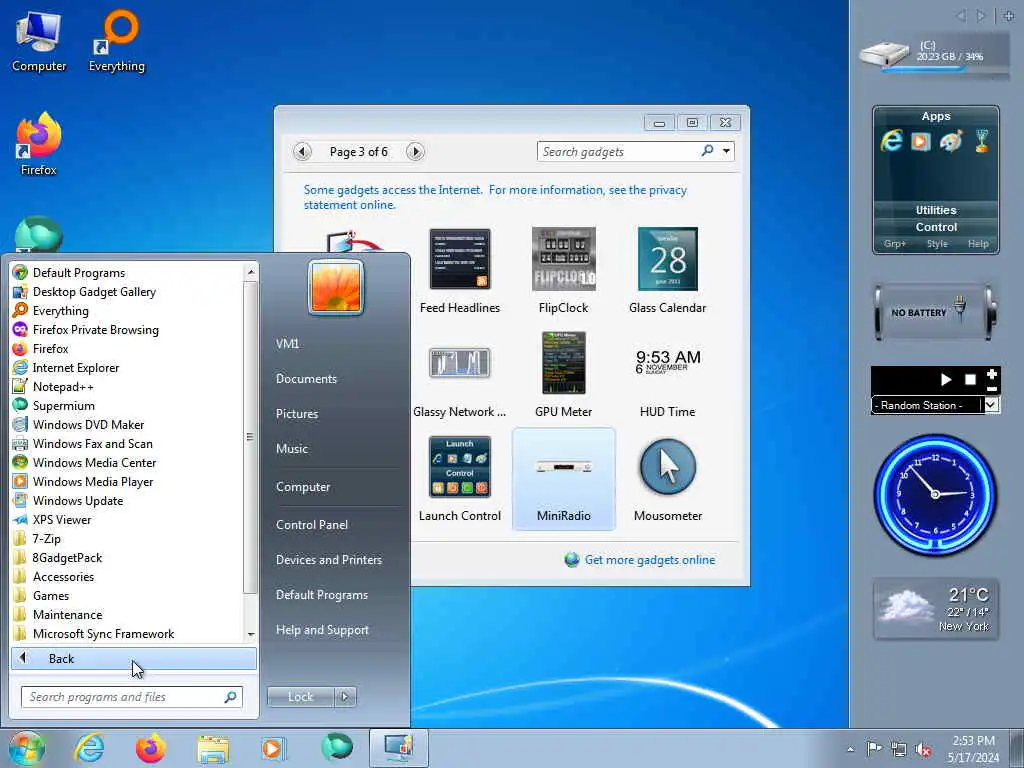Switch to the Utilities group in the launcher gadget

(936, 210)
